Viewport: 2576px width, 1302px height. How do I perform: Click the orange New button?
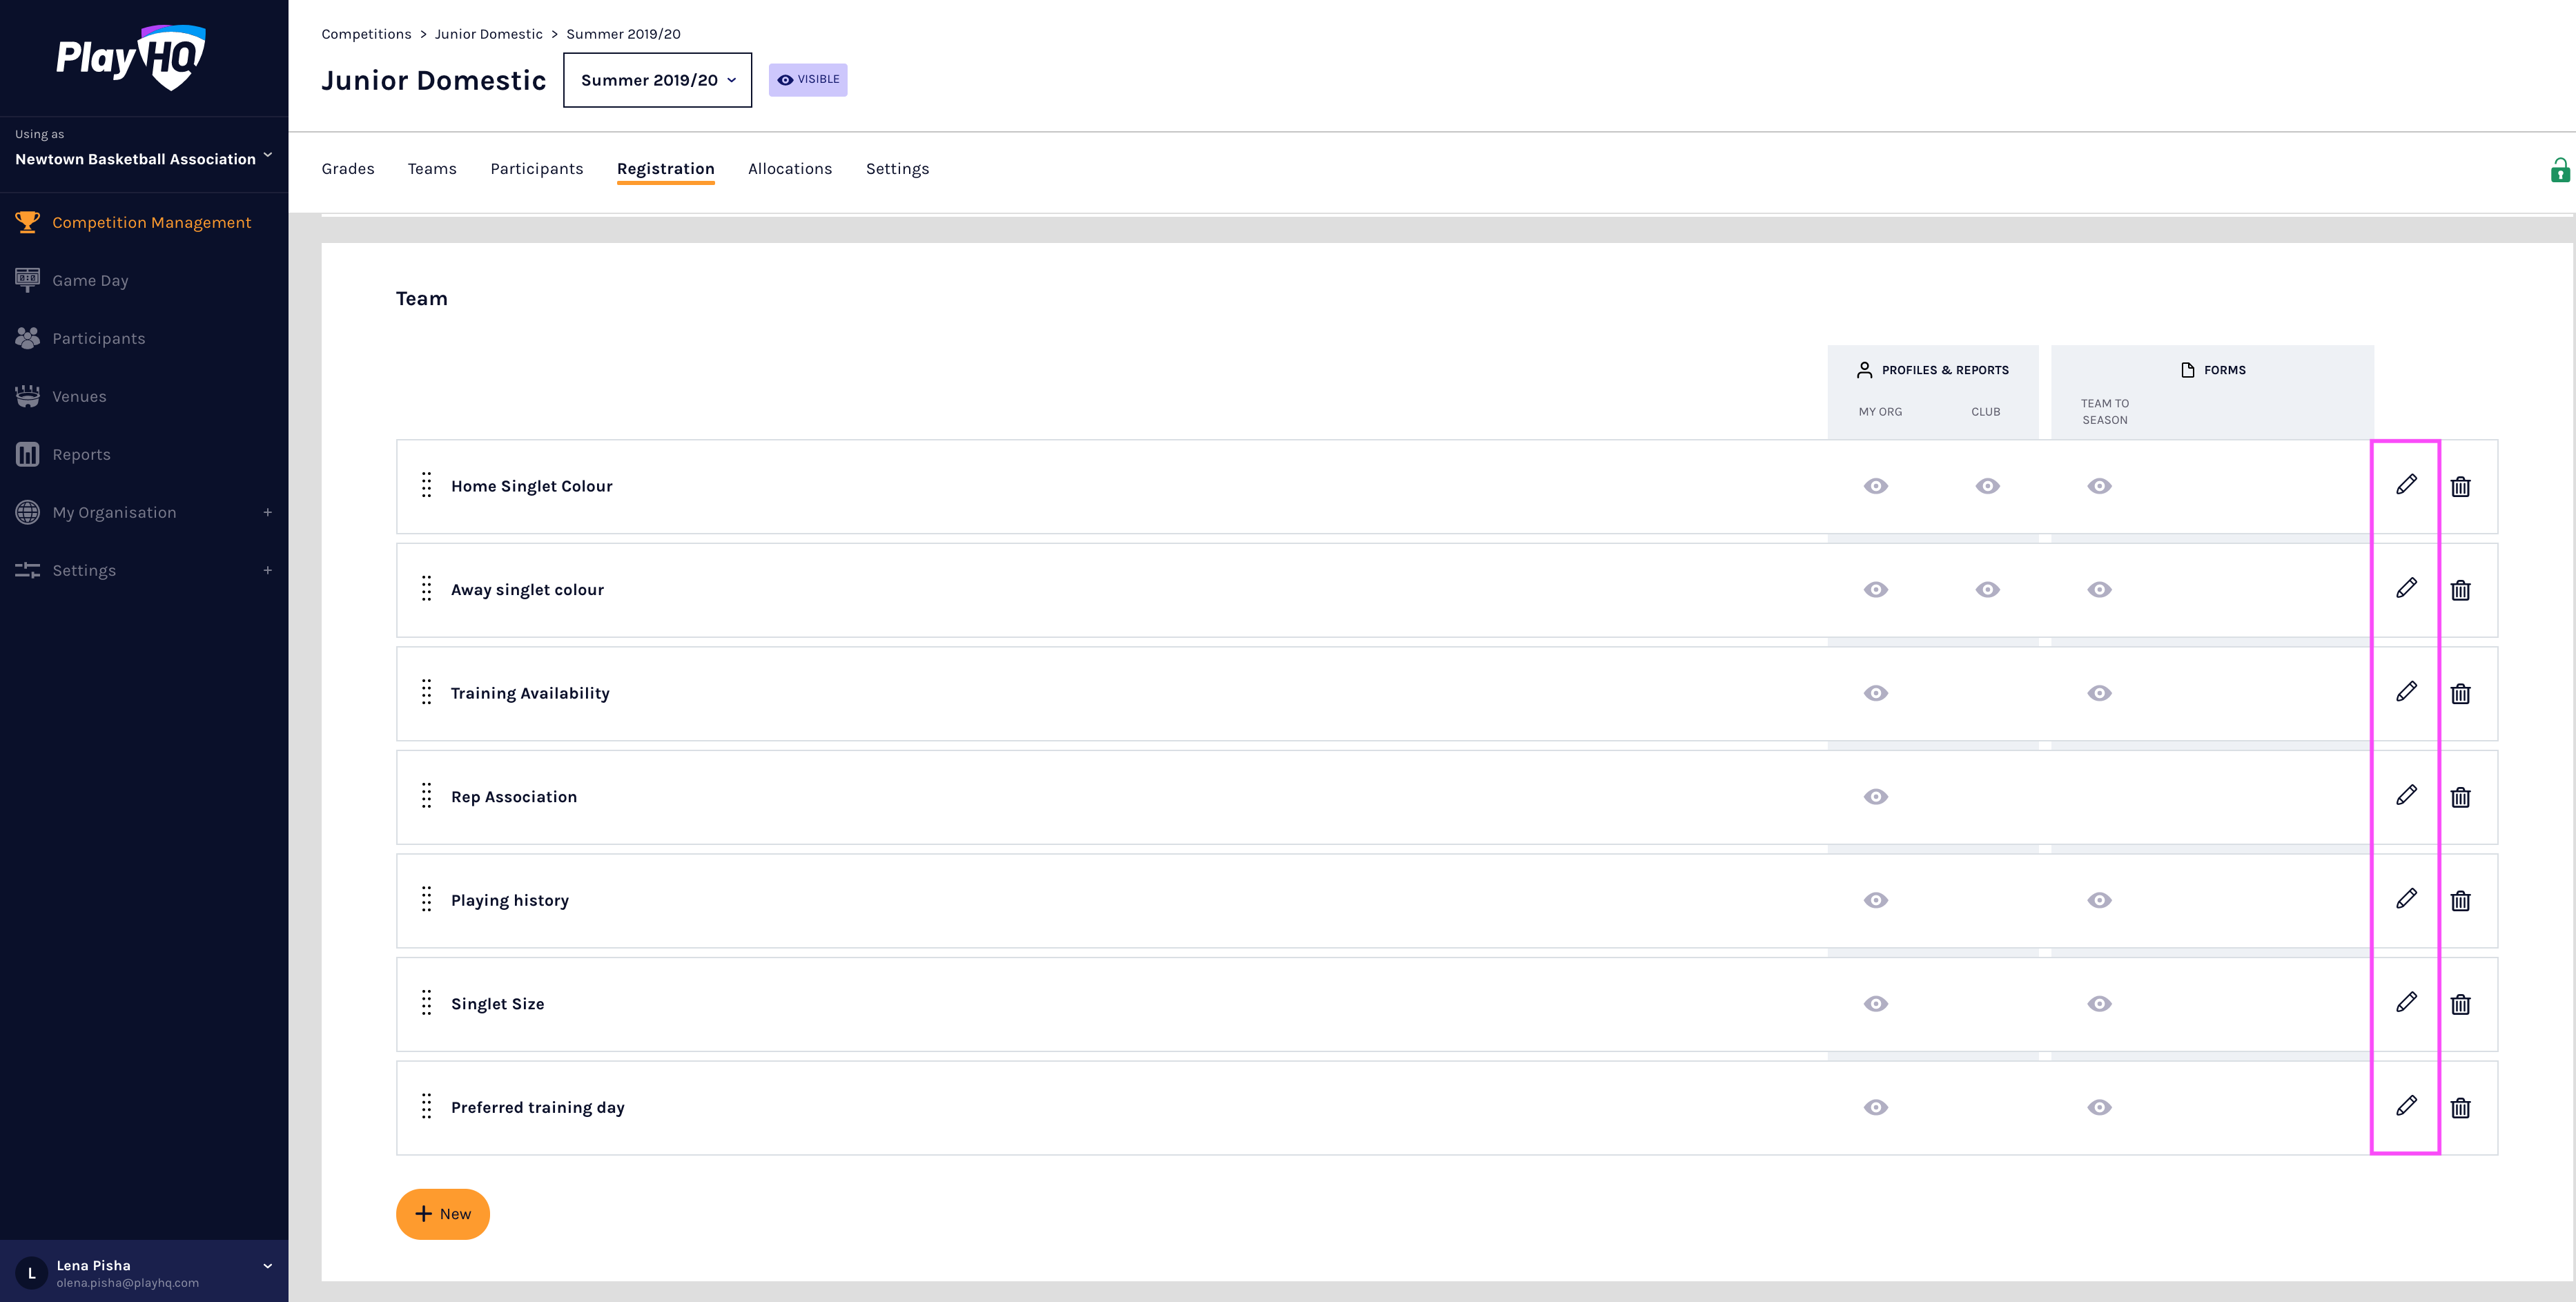click(x=442, y=1213)
